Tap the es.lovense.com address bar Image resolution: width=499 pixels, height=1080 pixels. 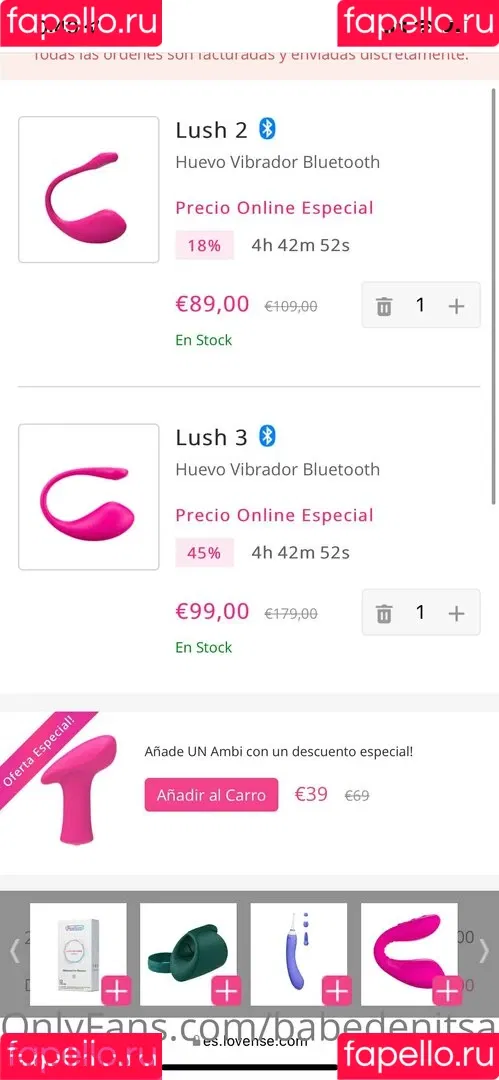click(x=250, y=1041)
